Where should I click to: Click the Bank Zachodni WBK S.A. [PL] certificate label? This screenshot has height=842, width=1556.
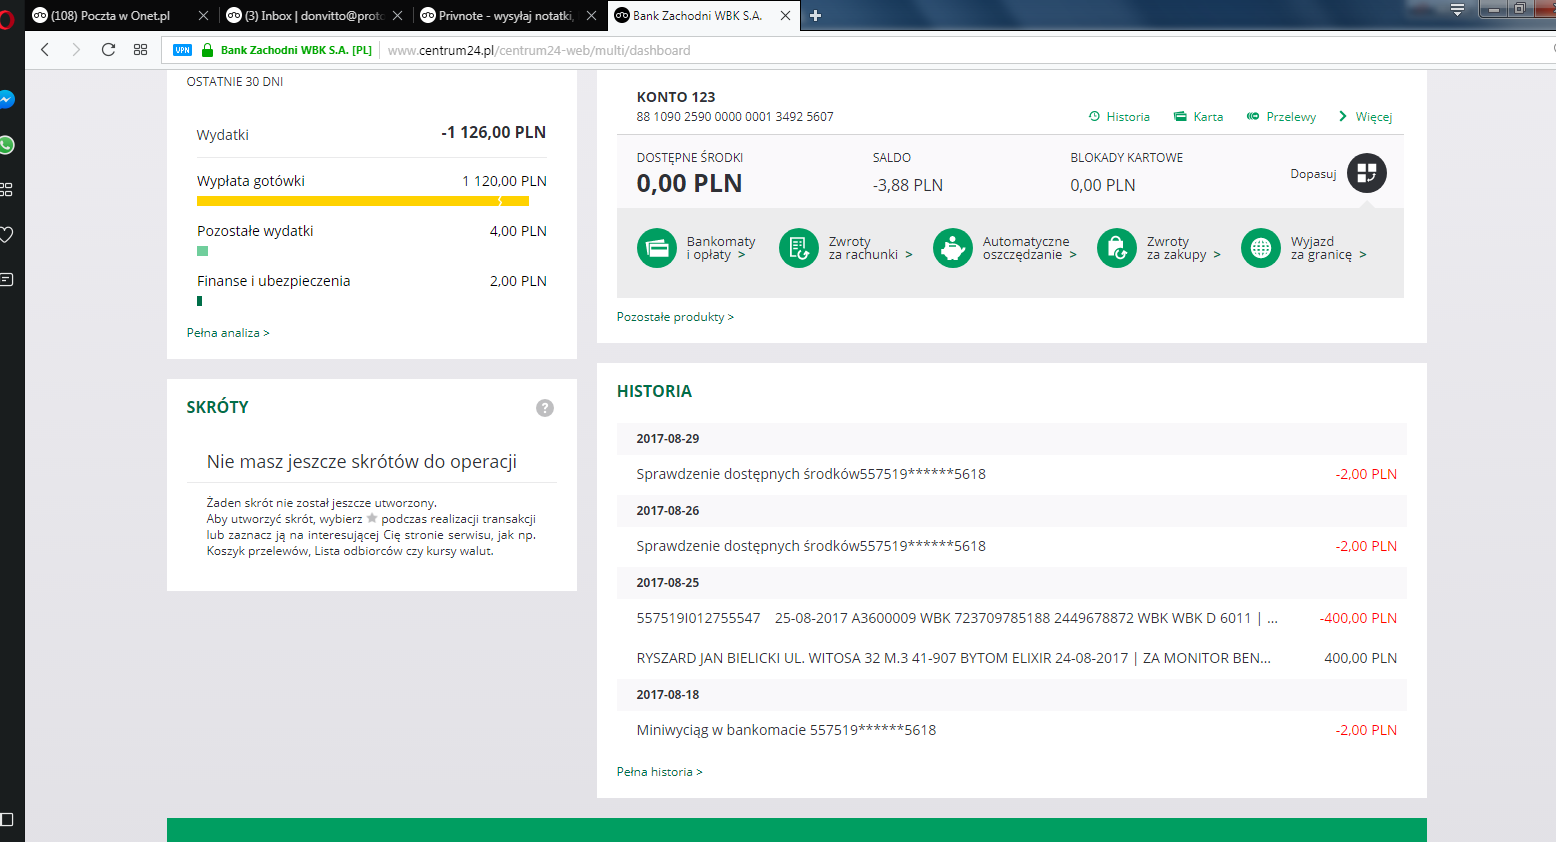tap(296, 50)
